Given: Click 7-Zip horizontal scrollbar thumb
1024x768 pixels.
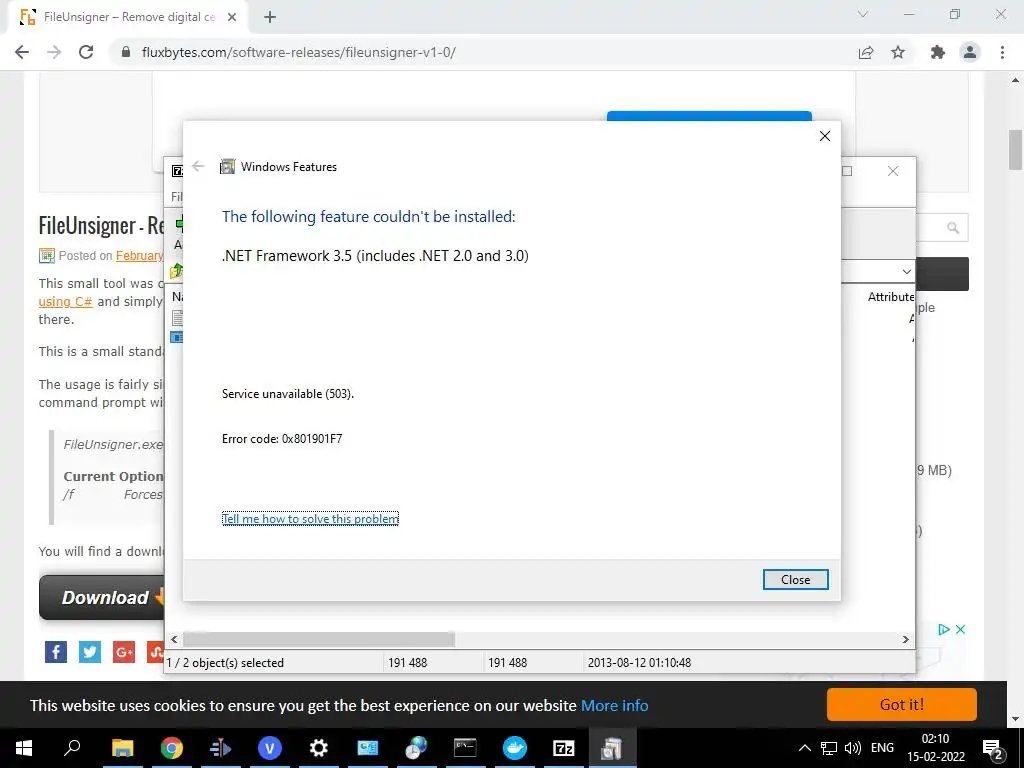Looking at the screenshot, I should point(319,639).
